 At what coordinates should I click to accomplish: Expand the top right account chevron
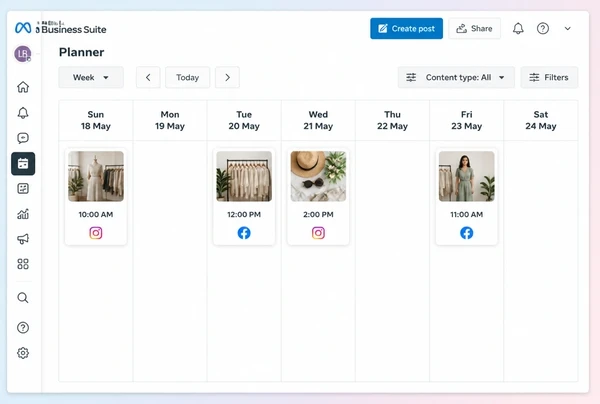point(567,28)
